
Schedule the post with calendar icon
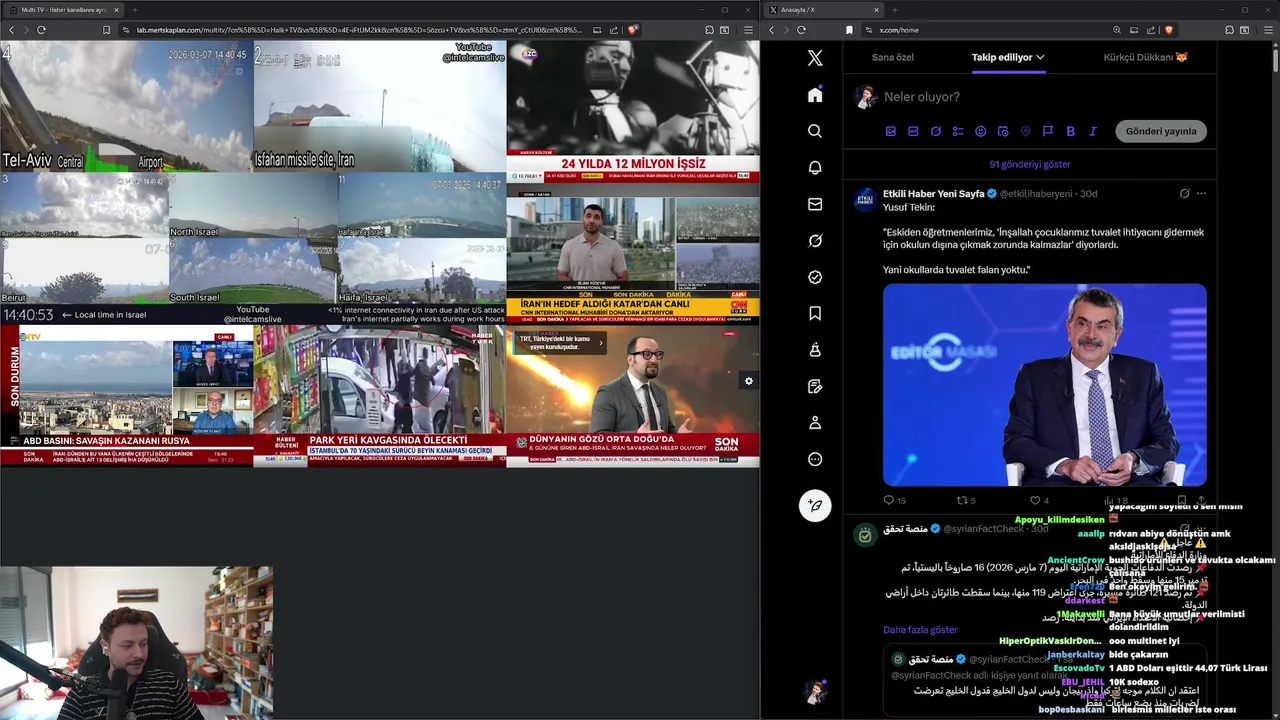point(1003,131)
